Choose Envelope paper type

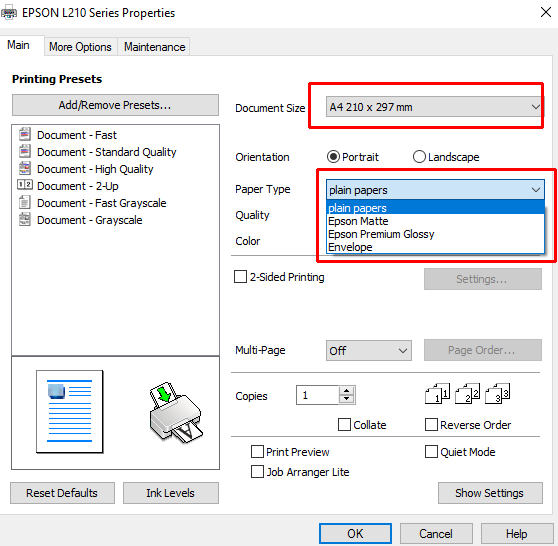click(x=435, y=247)
